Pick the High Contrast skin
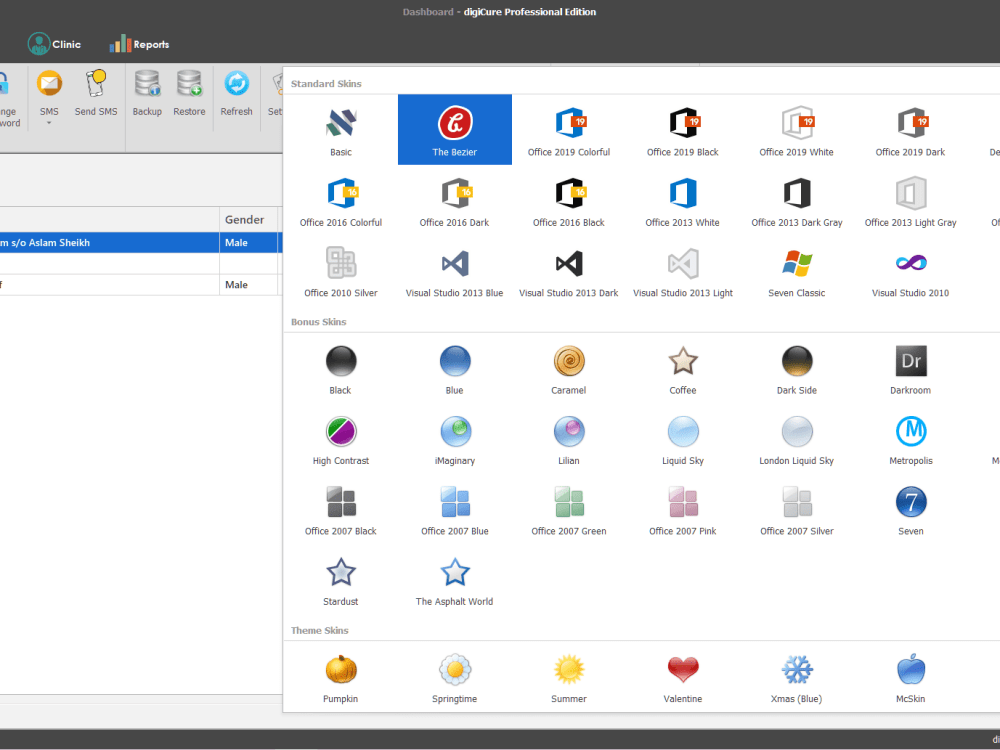 [341, 439]
